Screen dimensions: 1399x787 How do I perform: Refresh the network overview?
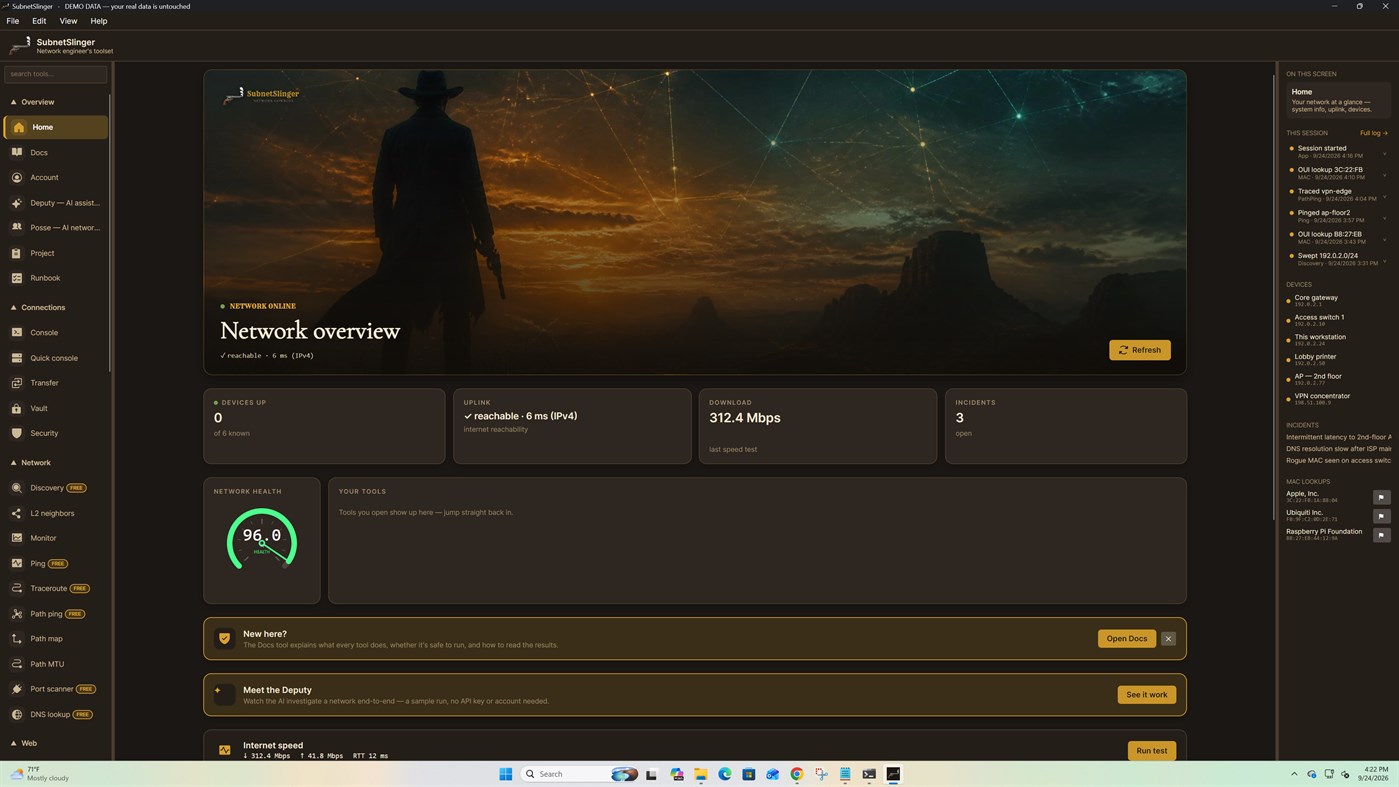[1139, 350]
